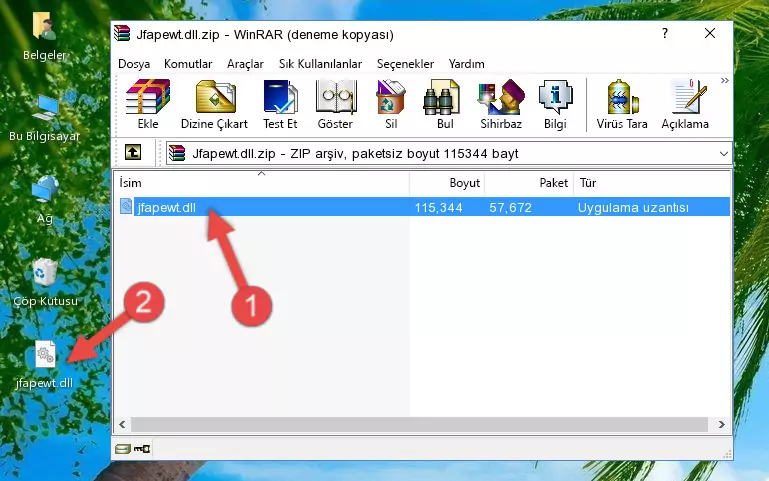Click the 115,344 size value
Image resolution: width=769 pixels, height=481 pixels.
pos(438,208)
